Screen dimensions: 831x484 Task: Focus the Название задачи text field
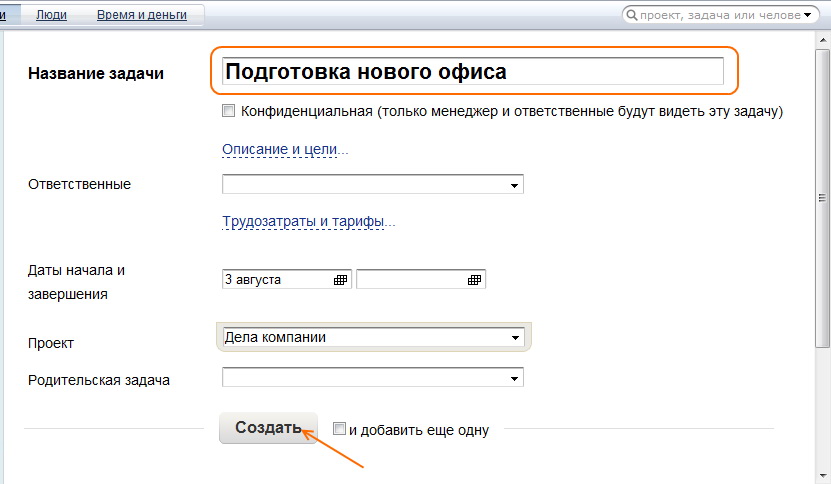472,72
